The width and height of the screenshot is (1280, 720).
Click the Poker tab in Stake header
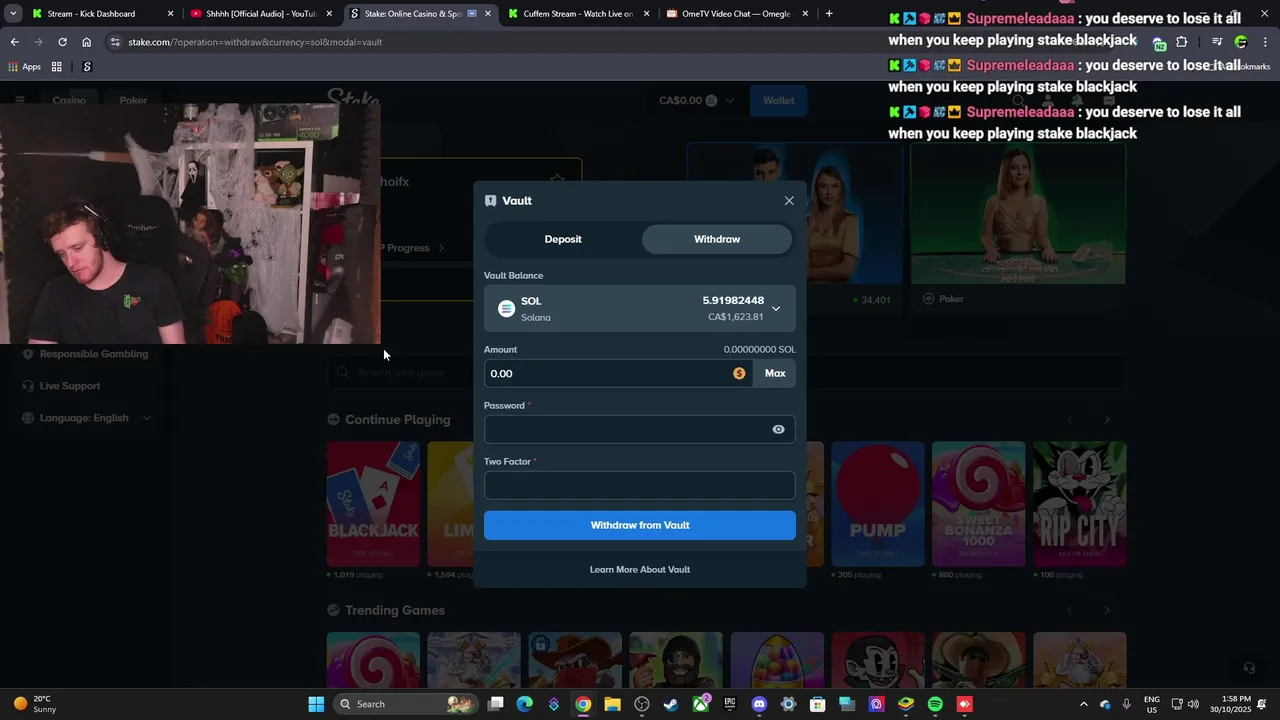[x=133, y=100]
